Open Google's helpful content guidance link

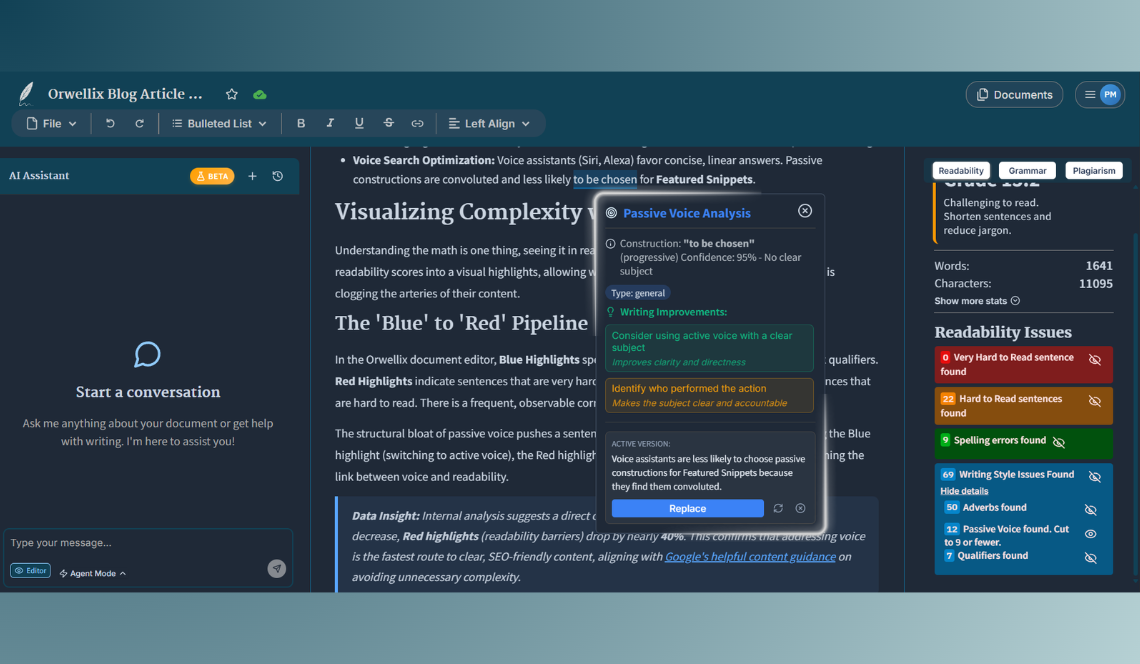(750, 557)
